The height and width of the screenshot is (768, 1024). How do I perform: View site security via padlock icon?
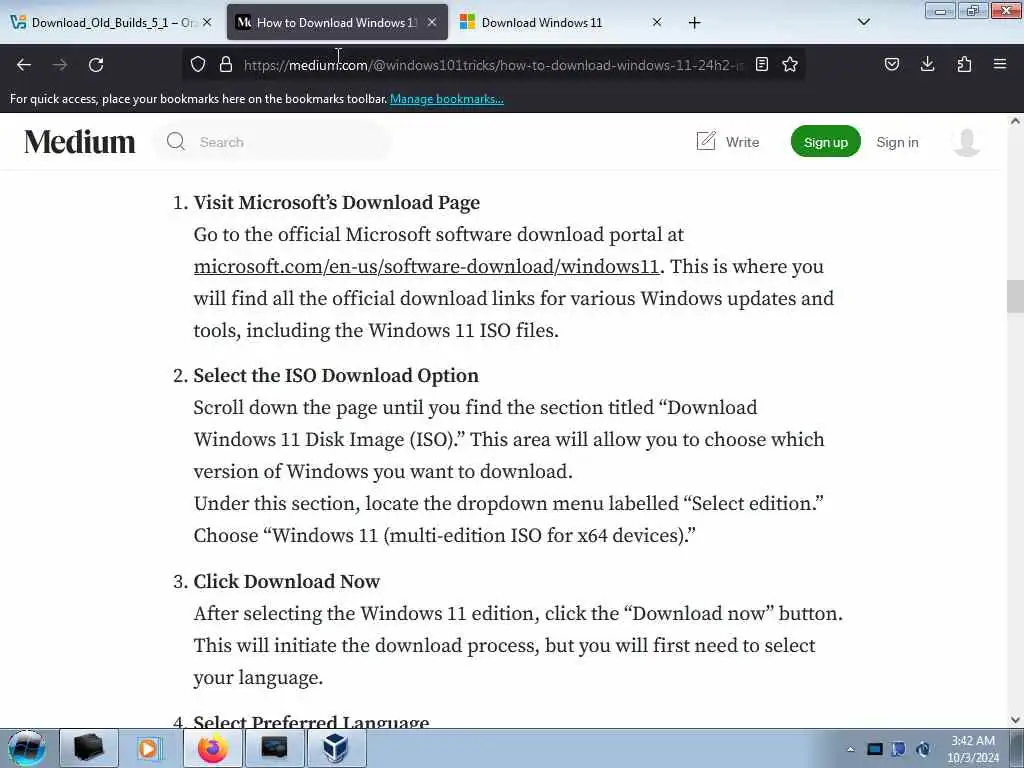[x=226, y=64]
